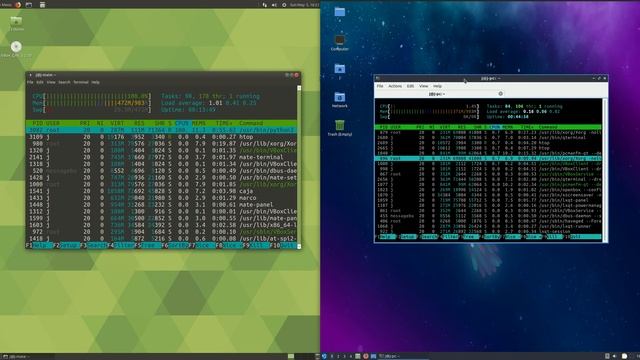Open Help menu in QTerminal window
The image size is (640, 360).
click(438, 86)
